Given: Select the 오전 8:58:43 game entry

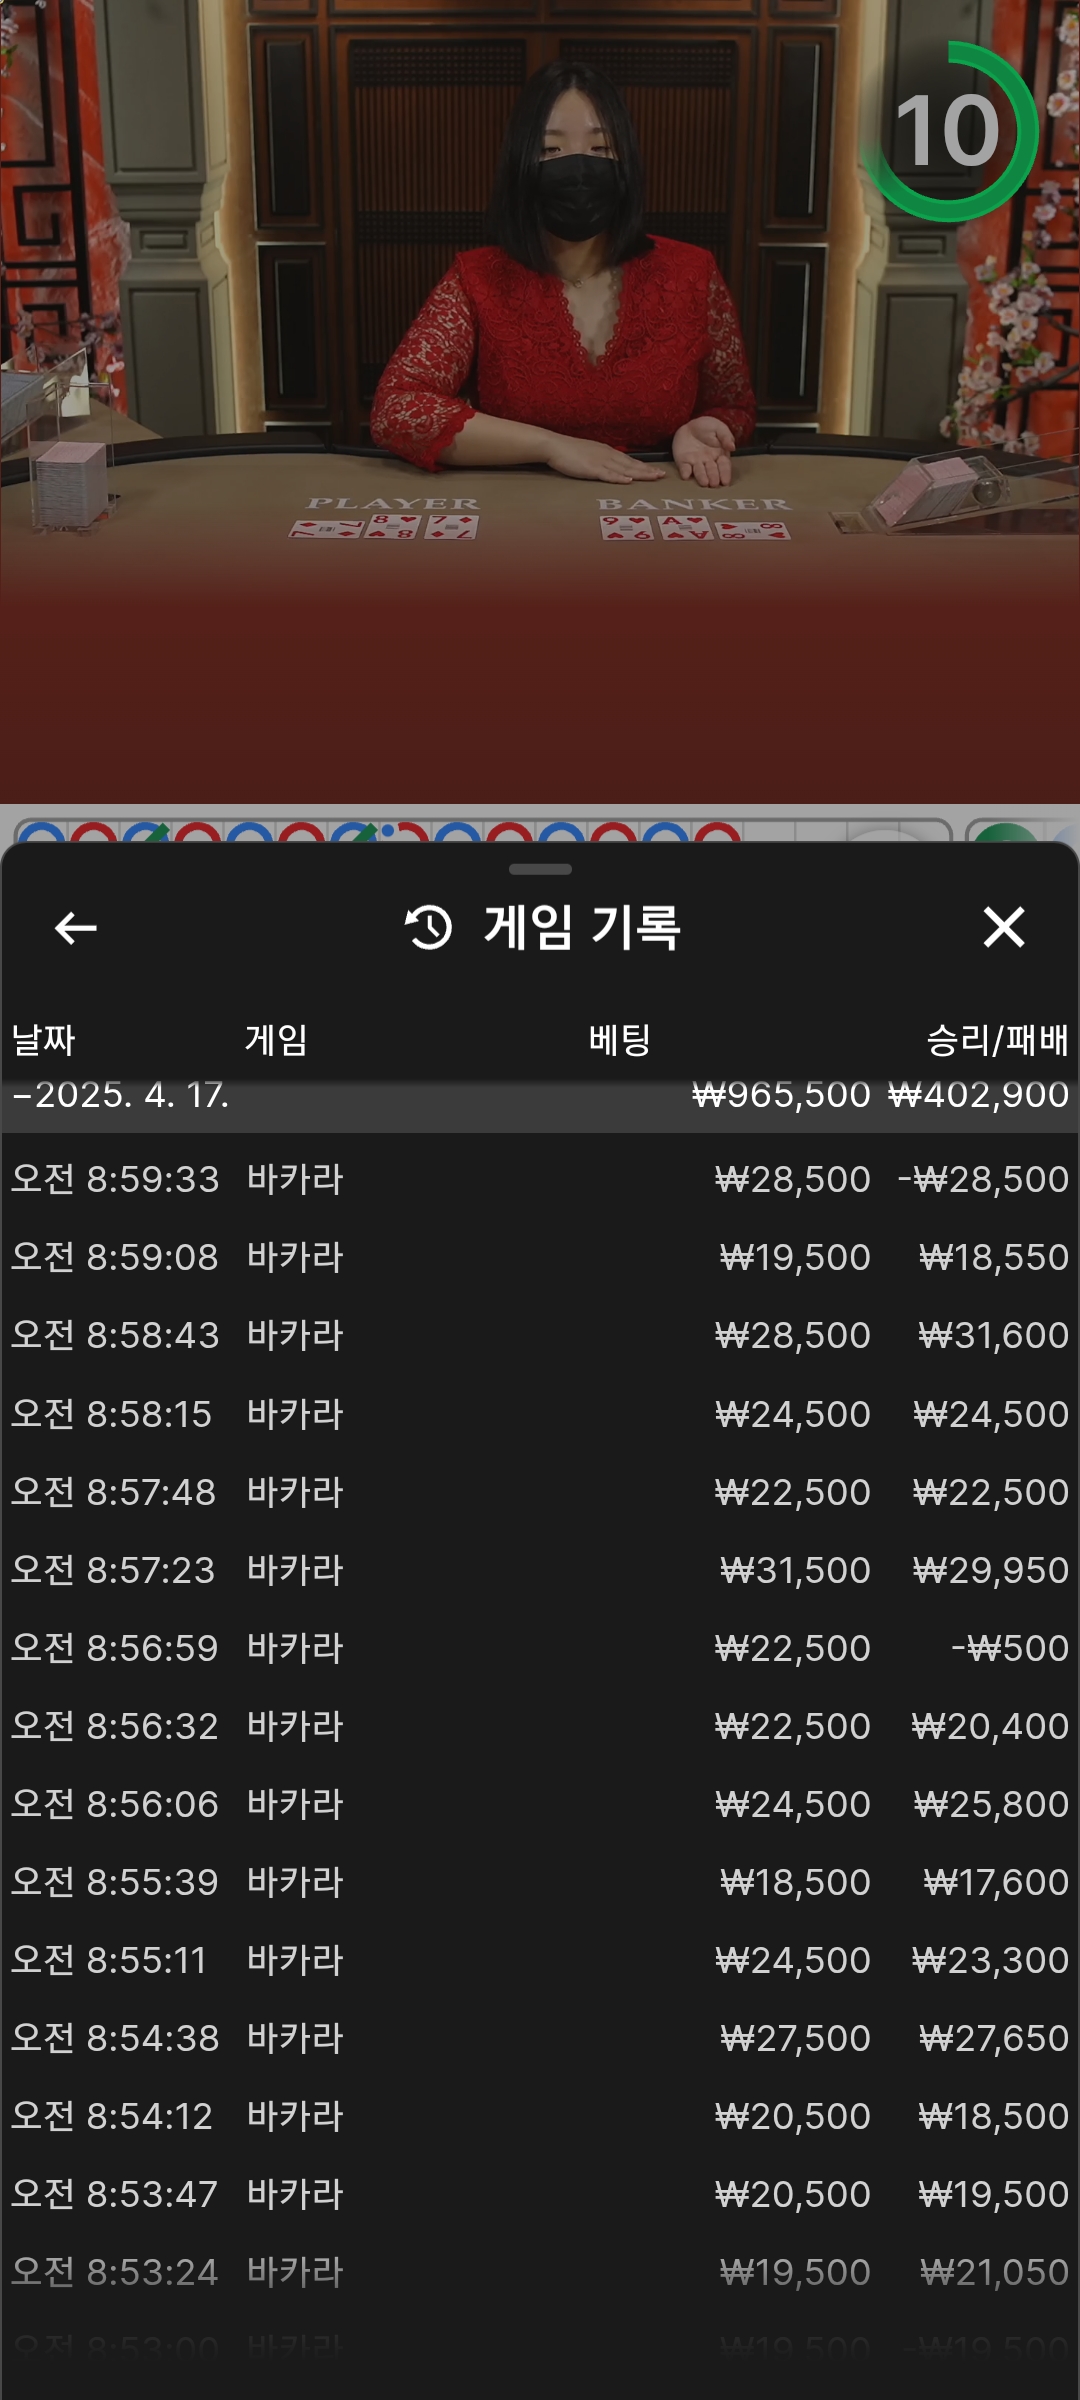Looking at the screenshot, I should click(540, 1335).
